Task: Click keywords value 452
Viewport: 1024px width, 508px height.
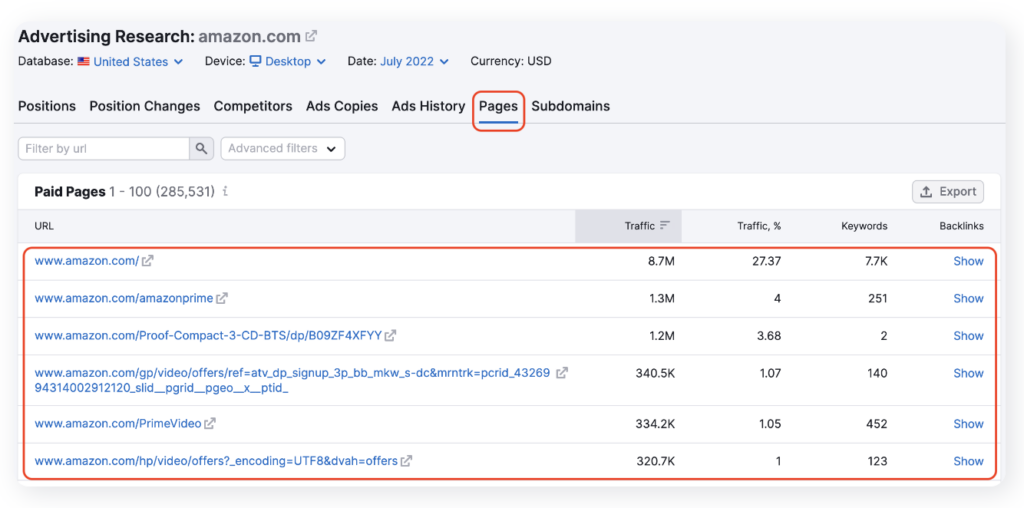Action: tap(876, 424)
